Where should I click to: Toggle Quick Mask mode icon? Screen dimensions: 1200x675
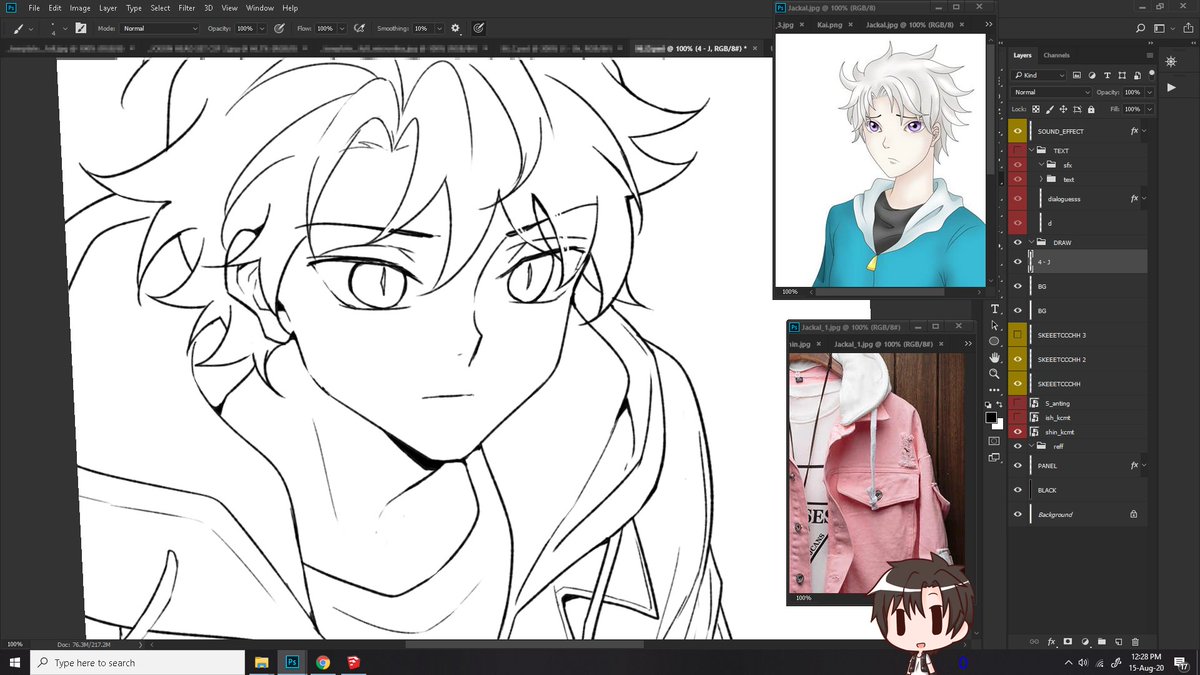coord(994,440)
